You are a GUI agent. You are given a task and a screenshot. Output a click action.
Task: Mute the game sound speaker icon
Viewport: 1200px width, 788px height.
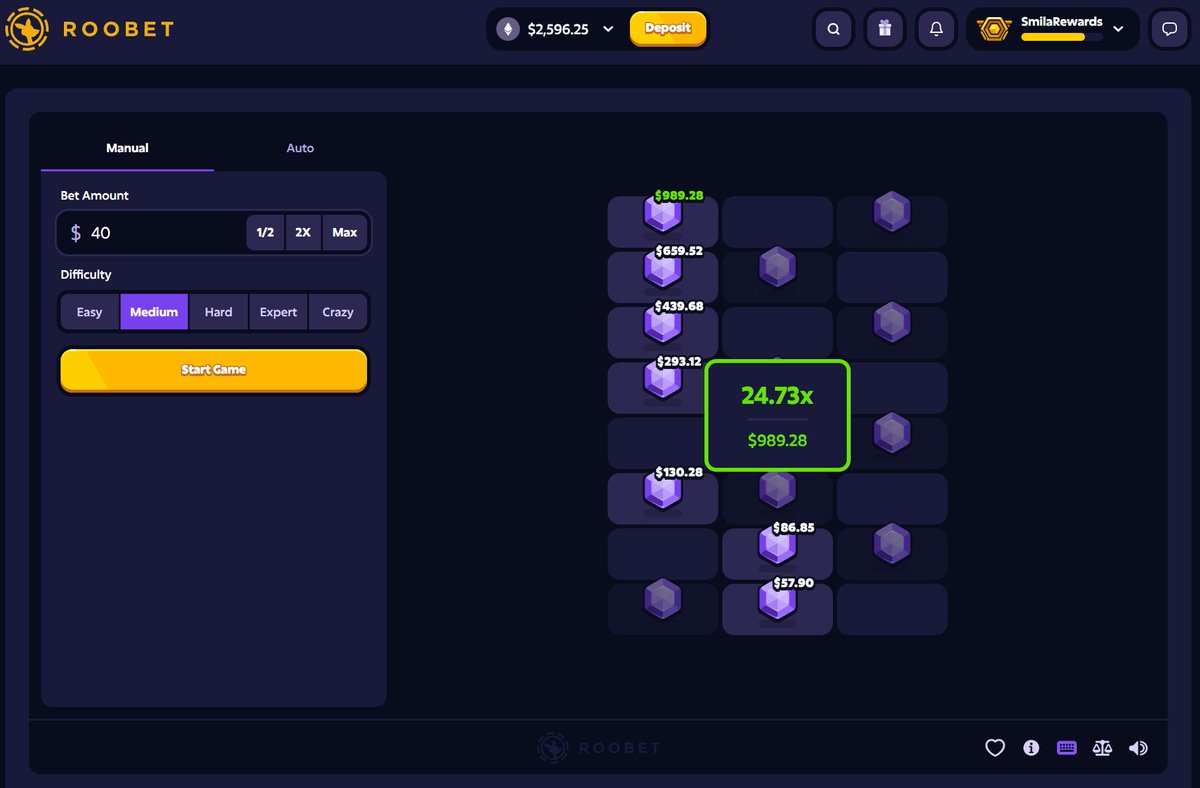pos(1138,748)
